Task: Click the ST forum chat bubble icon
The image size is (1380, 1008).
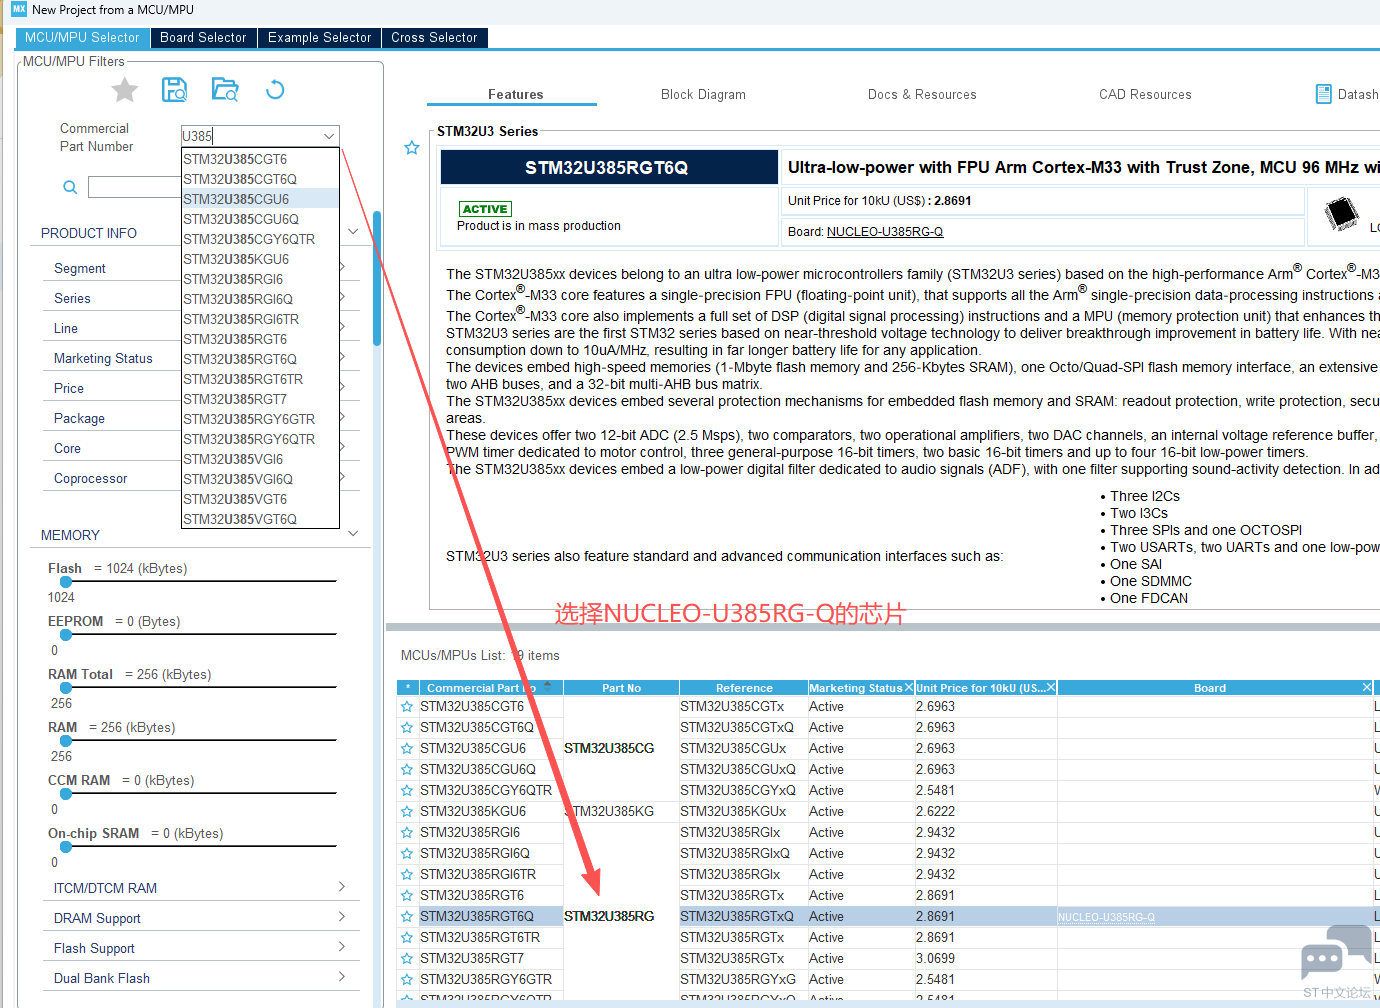Action: click(1336, 953)
